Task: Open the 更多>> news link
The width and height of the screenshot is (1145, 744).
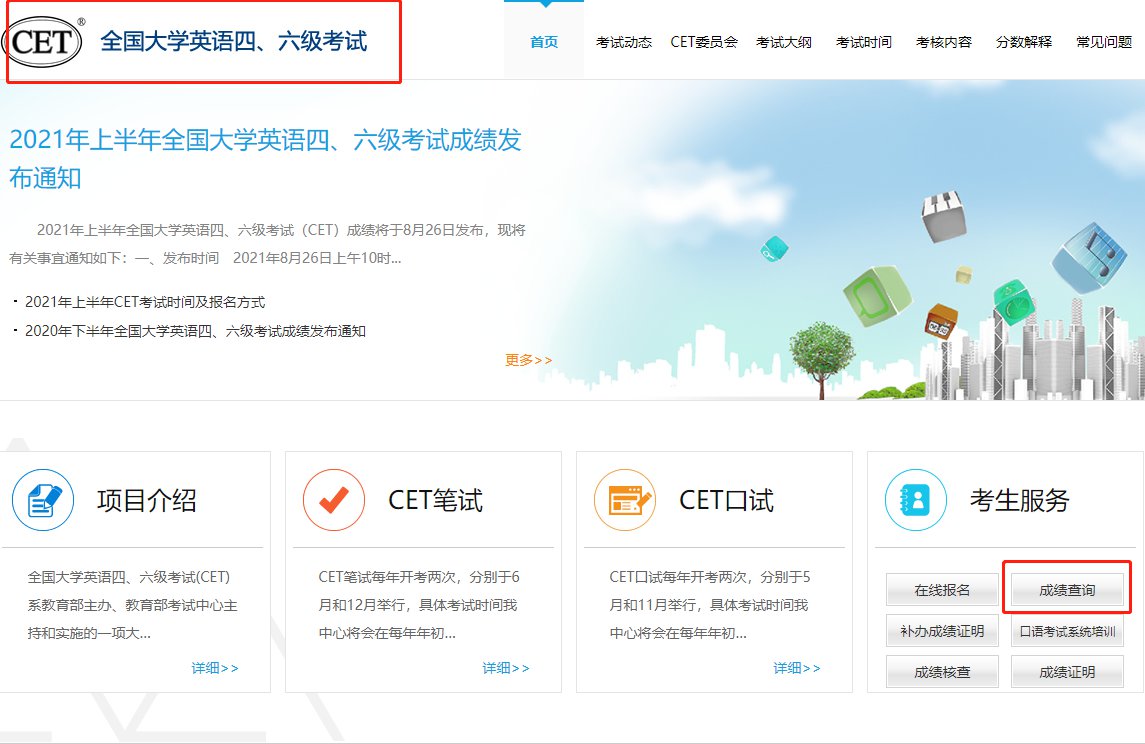Action: [x=529, y=360]
